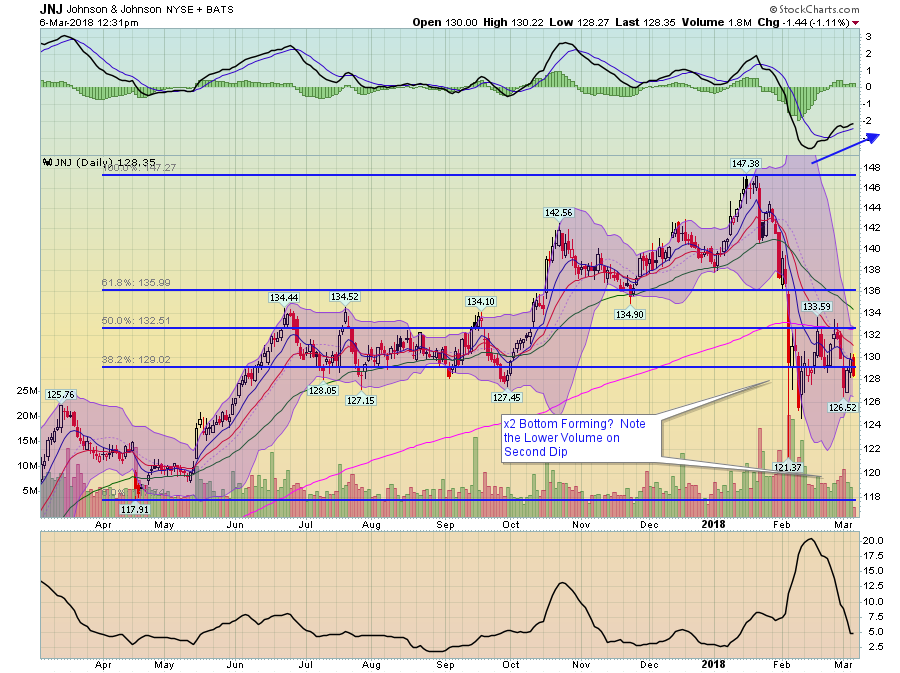
Task: Click the 128.05 price label
Action: click(323, 390)
